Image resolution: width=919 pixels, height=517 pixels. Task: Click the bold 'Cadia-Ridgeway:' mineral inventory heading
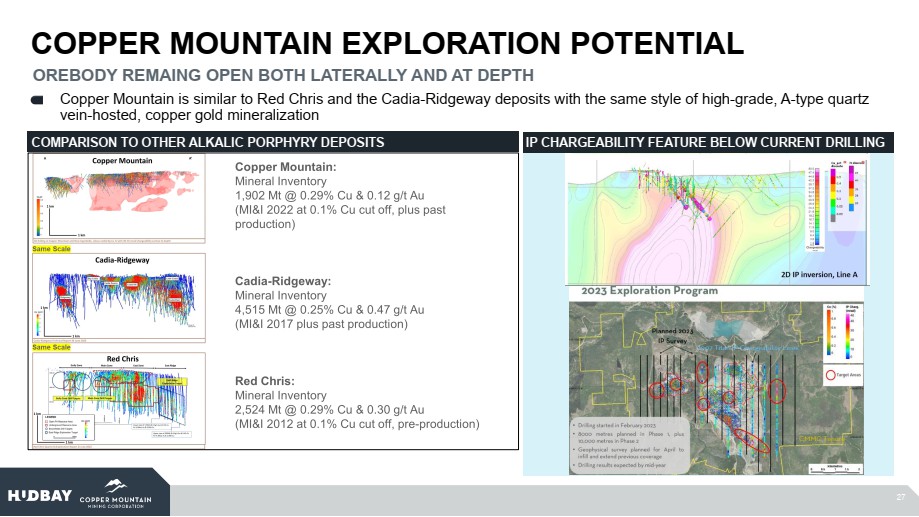pyautogui.click(x=281, y=282)
